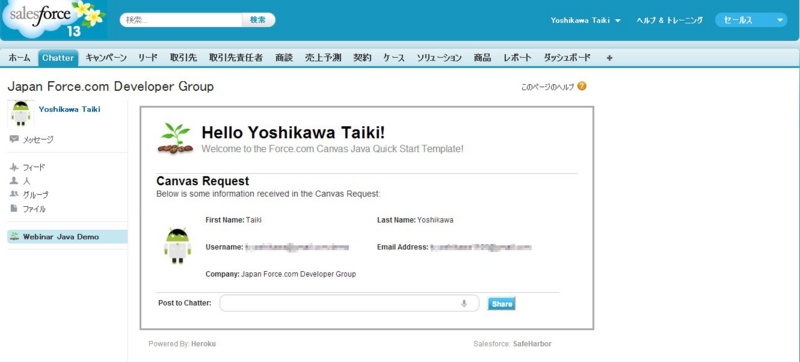Viewport: 800px width, 362px height.
Task: Click the Japan Force.com Developer Group page title
Action: coord(111,87)
